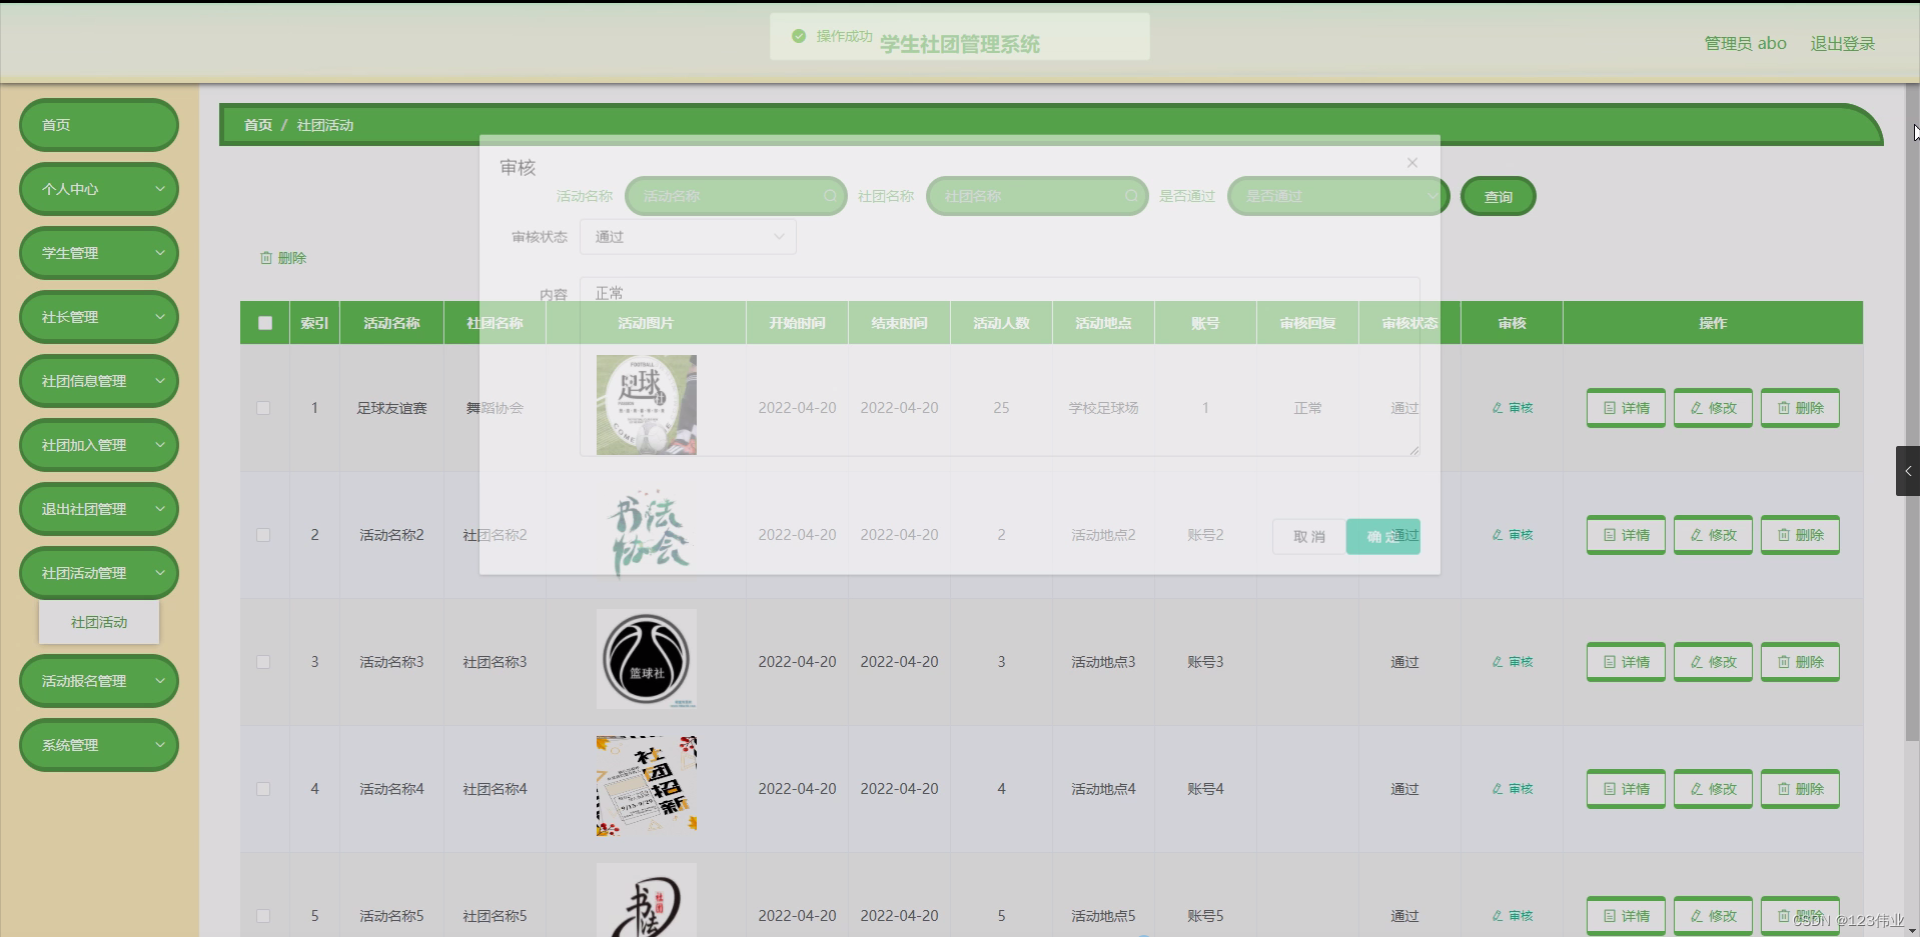Select the 社团活动 submenu item
This screenshot has width=1920, height=937.
pos(99,622)
